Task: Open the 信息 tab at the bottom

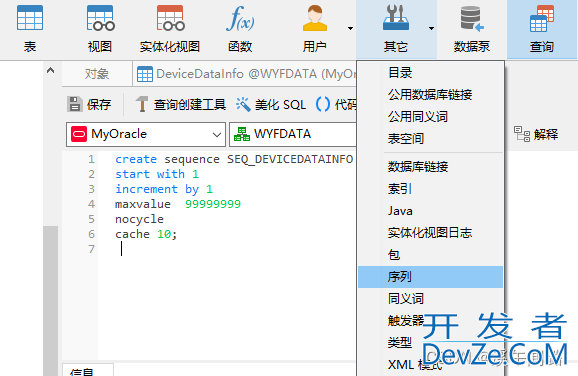Action: [x=88, y=370]
